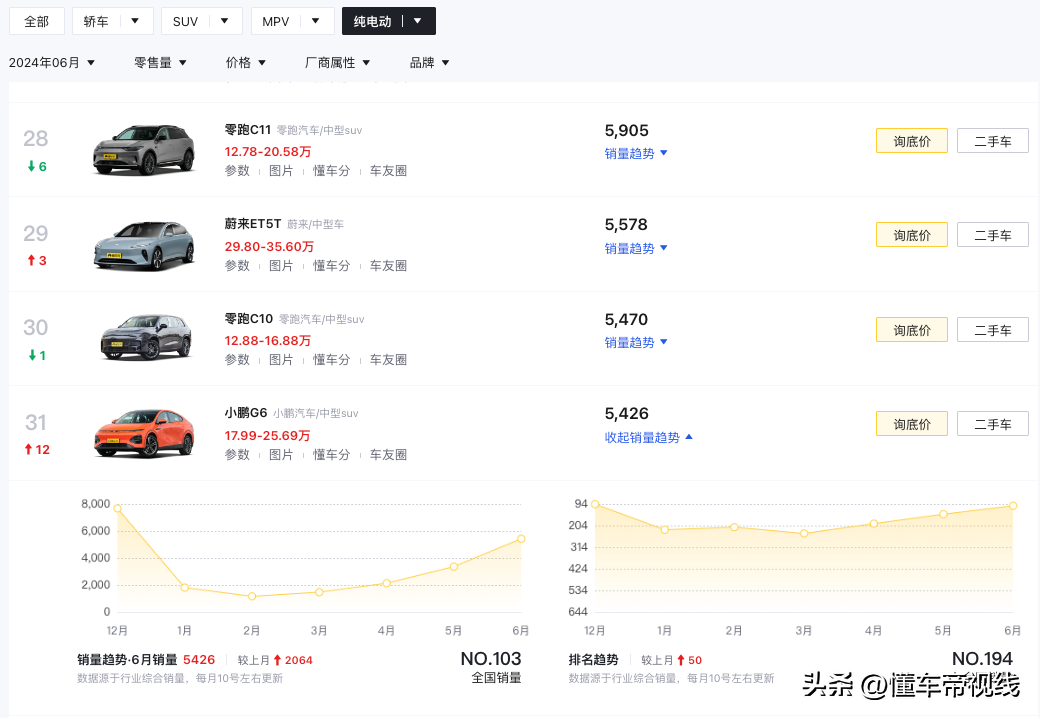Image resolution: width=1040 pixels, height=718 pixels.
Task: Open 懂车分 link for 零跑C10
Action: pos(331,360)
